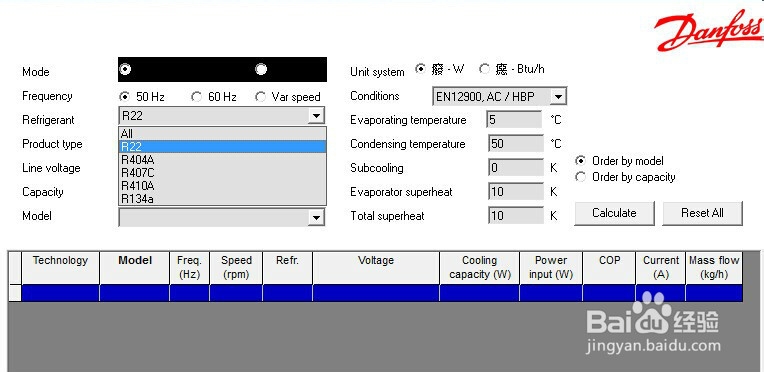Pick R410A from the refrigerant list
Image resolution: width=764 pixels, height=372 pixels.
coord(222,186)
